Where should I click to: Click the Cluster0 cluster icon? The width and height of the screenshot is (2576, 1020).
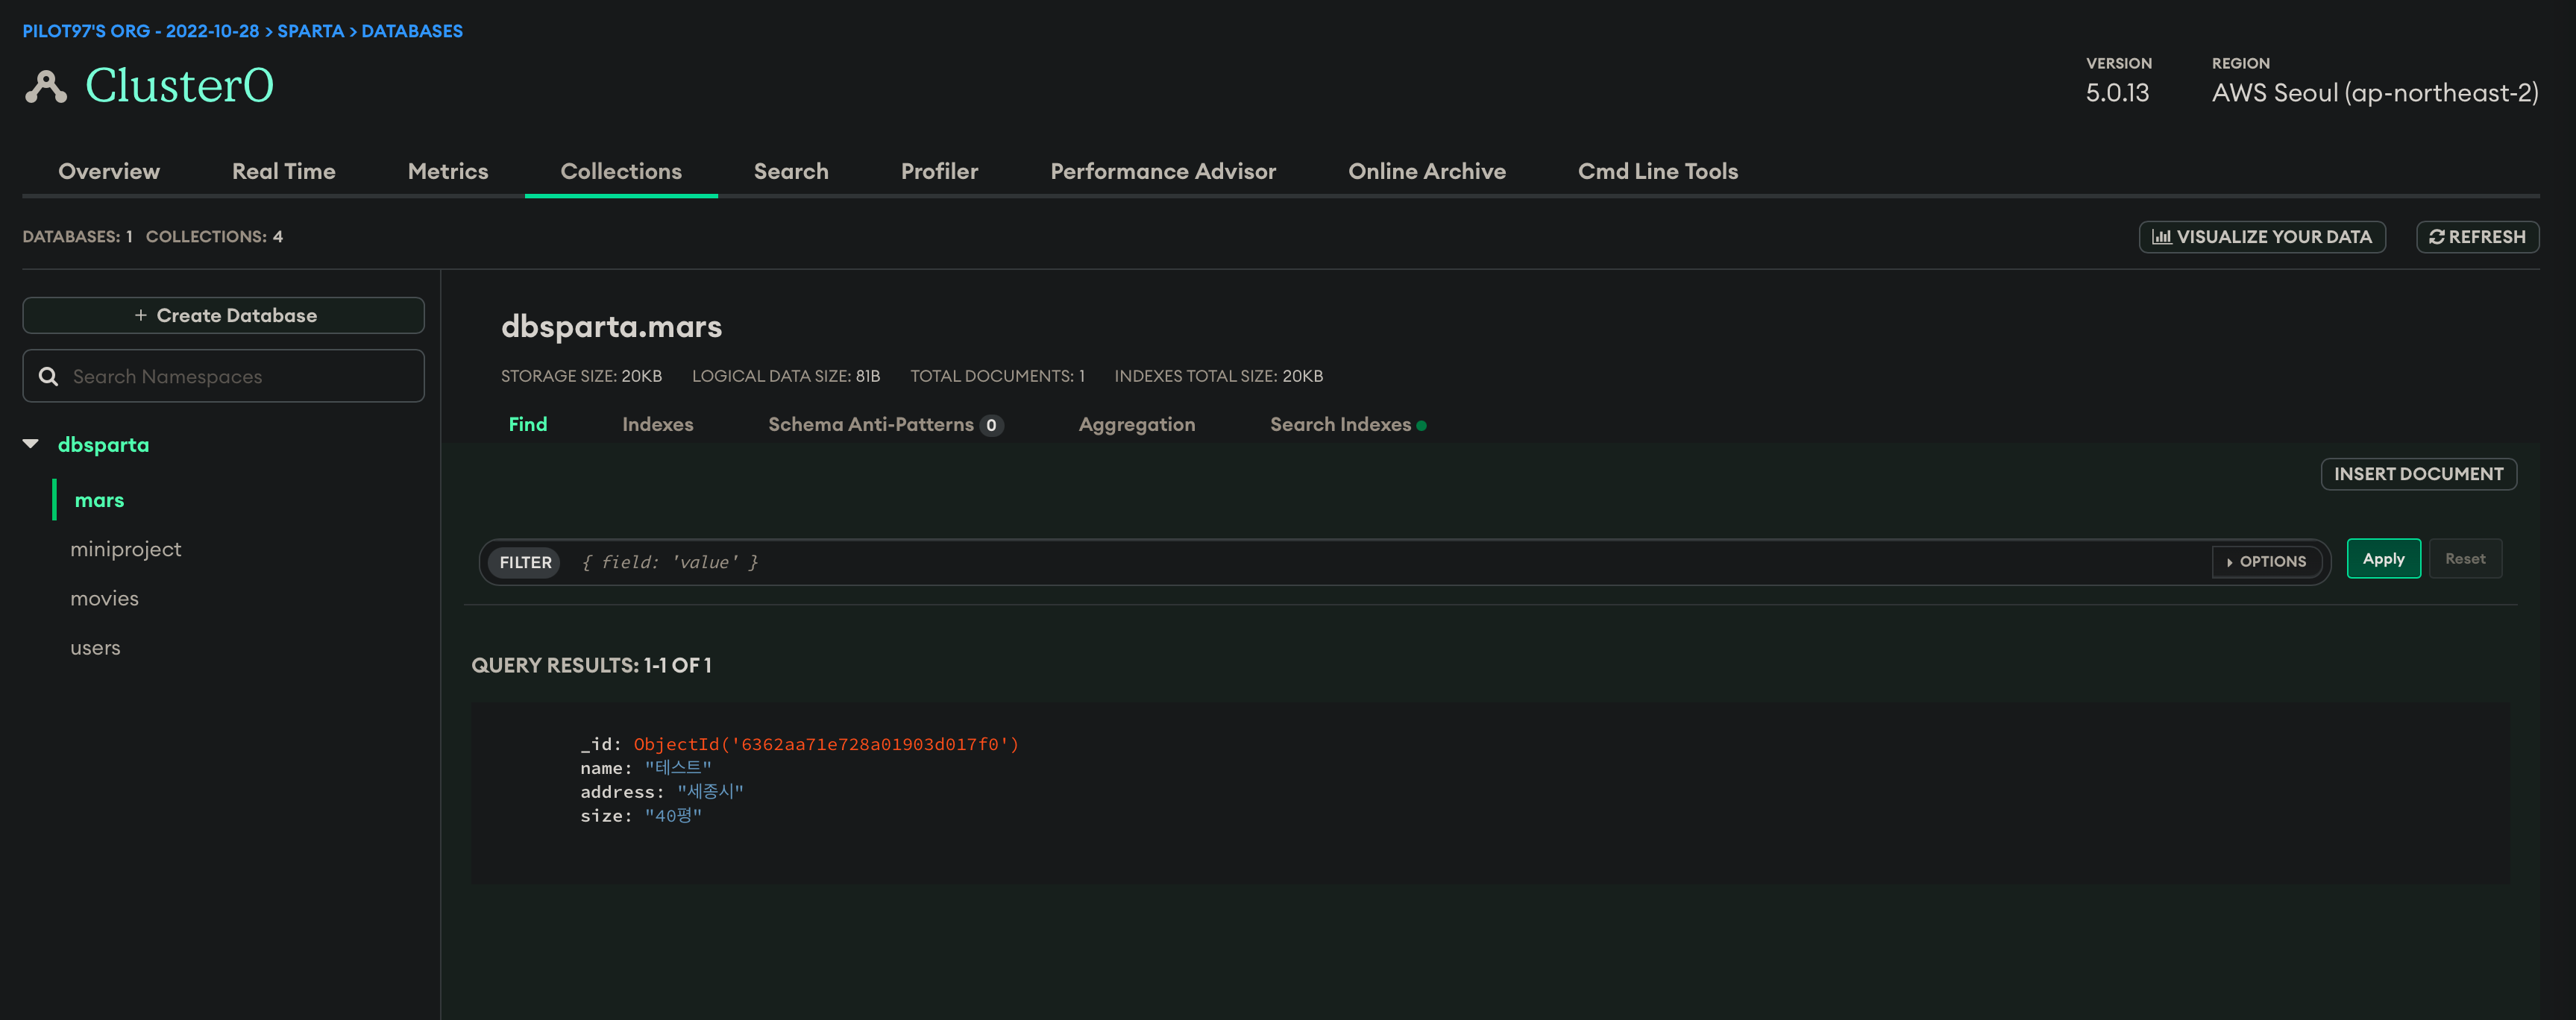click(x=46, y=87)
